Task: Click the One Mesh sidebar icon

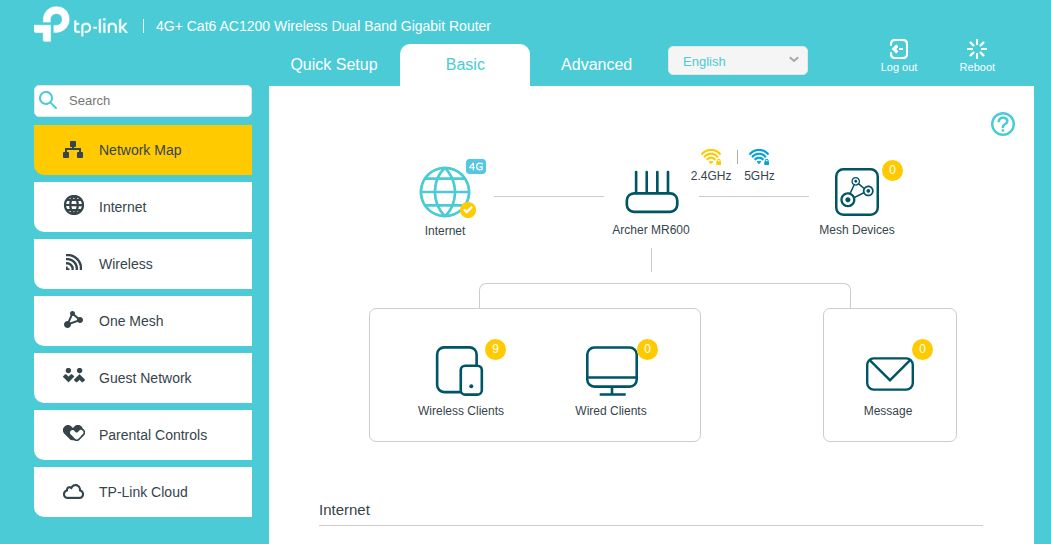Action: click(x=73, y=320)
